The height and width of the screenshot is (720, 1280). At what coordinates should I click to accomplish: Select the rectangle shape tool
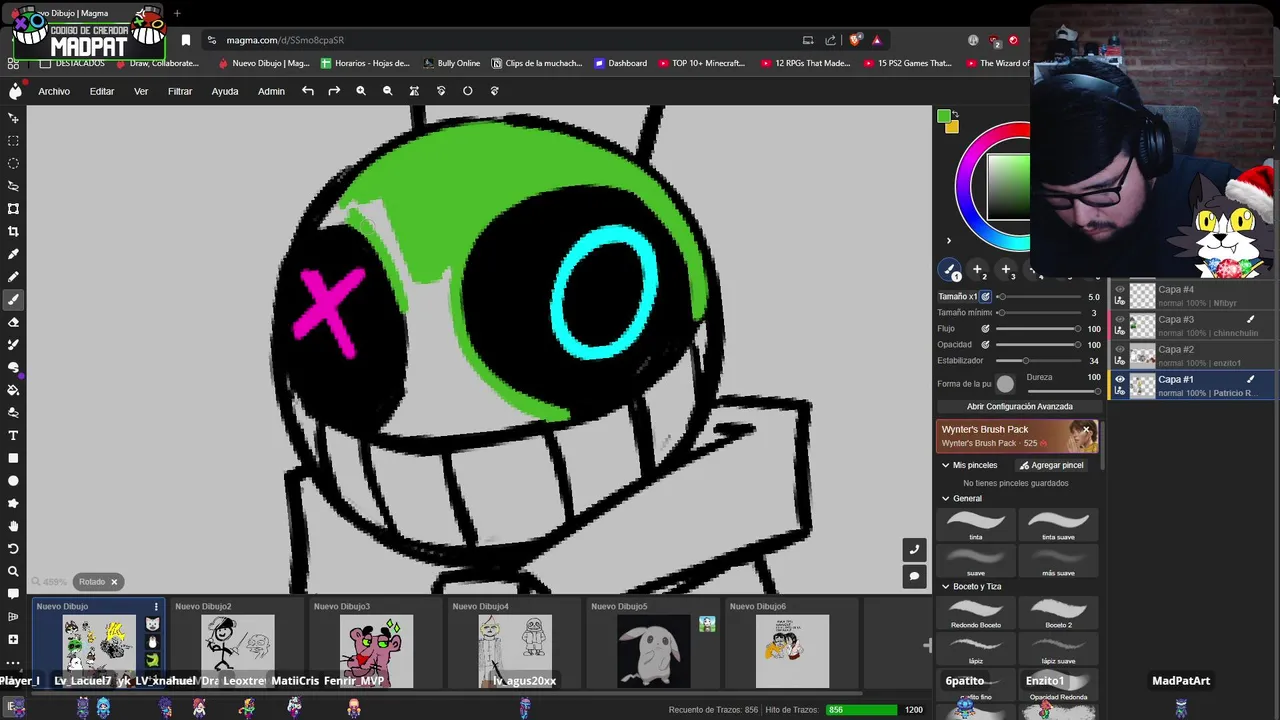pyautogui.click(x=13, y=458)
